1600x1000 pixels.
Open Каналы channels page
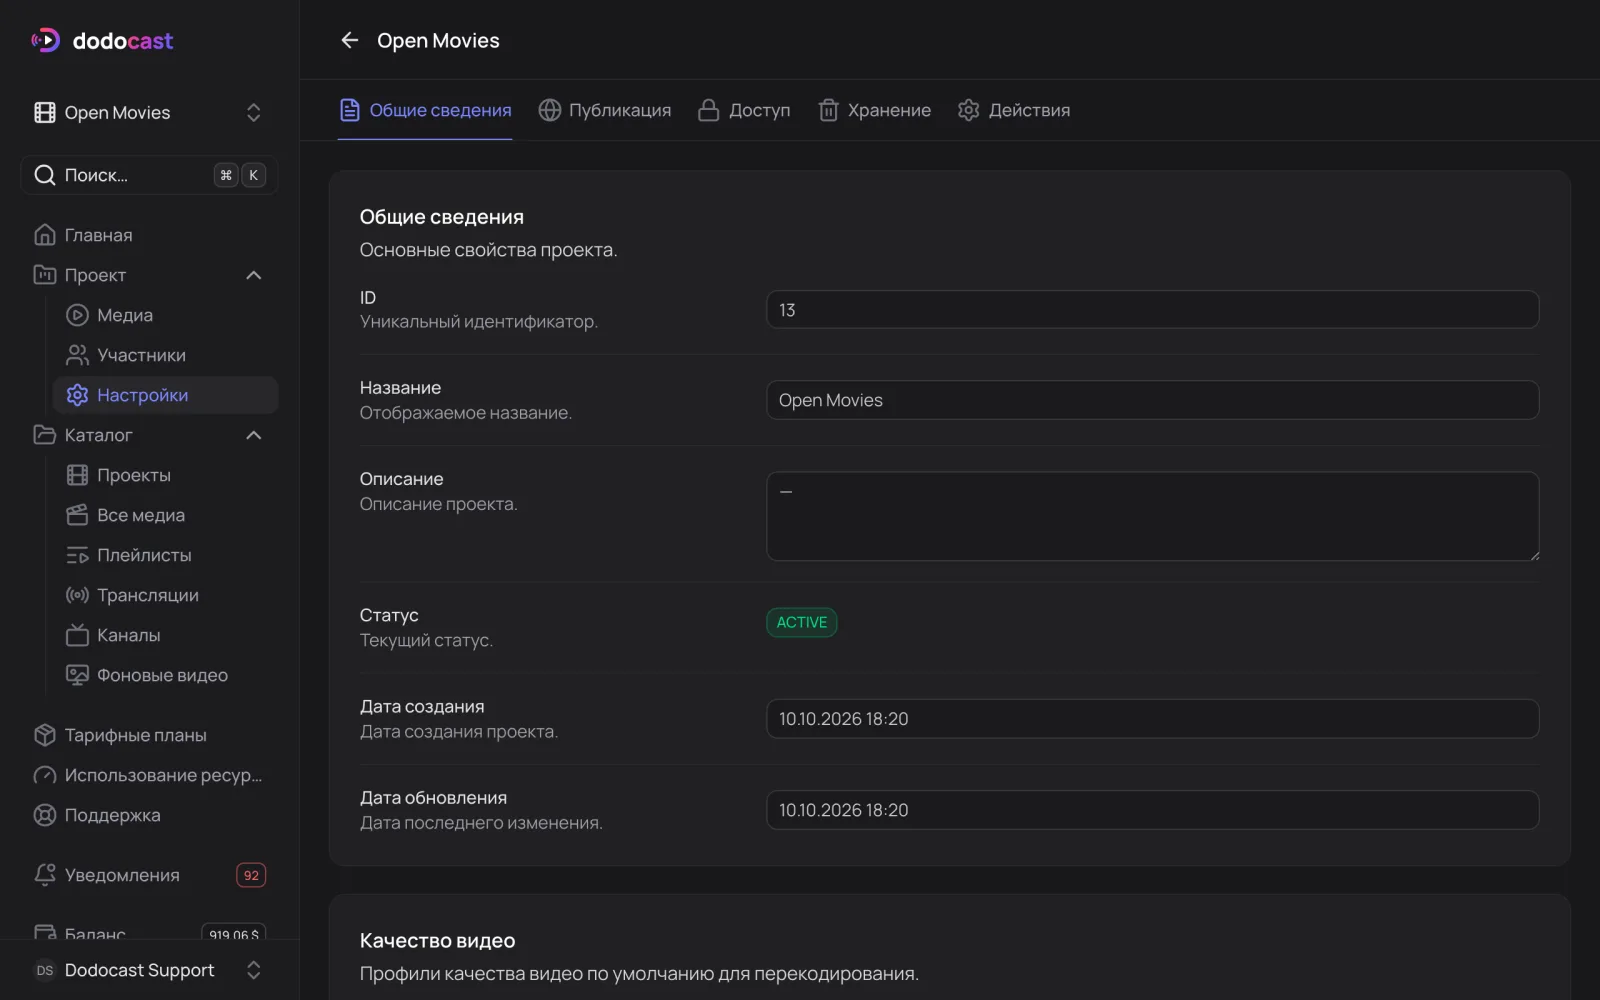[165, 635]
